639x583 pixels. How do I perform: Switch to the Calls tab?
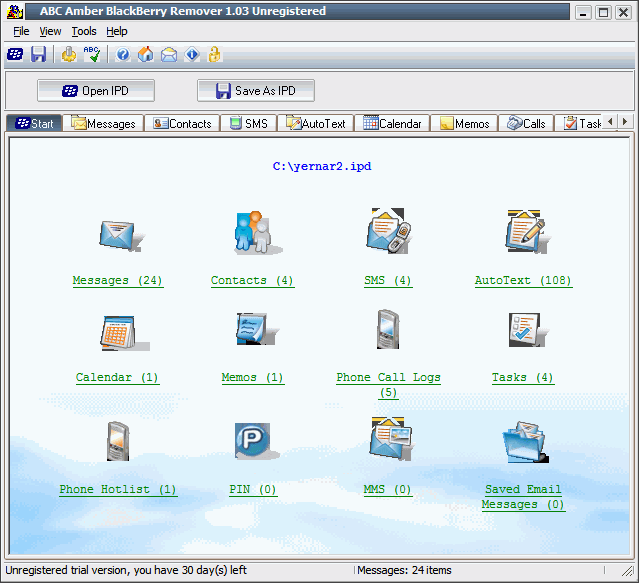pyautogui.click(x=526, y=123)
